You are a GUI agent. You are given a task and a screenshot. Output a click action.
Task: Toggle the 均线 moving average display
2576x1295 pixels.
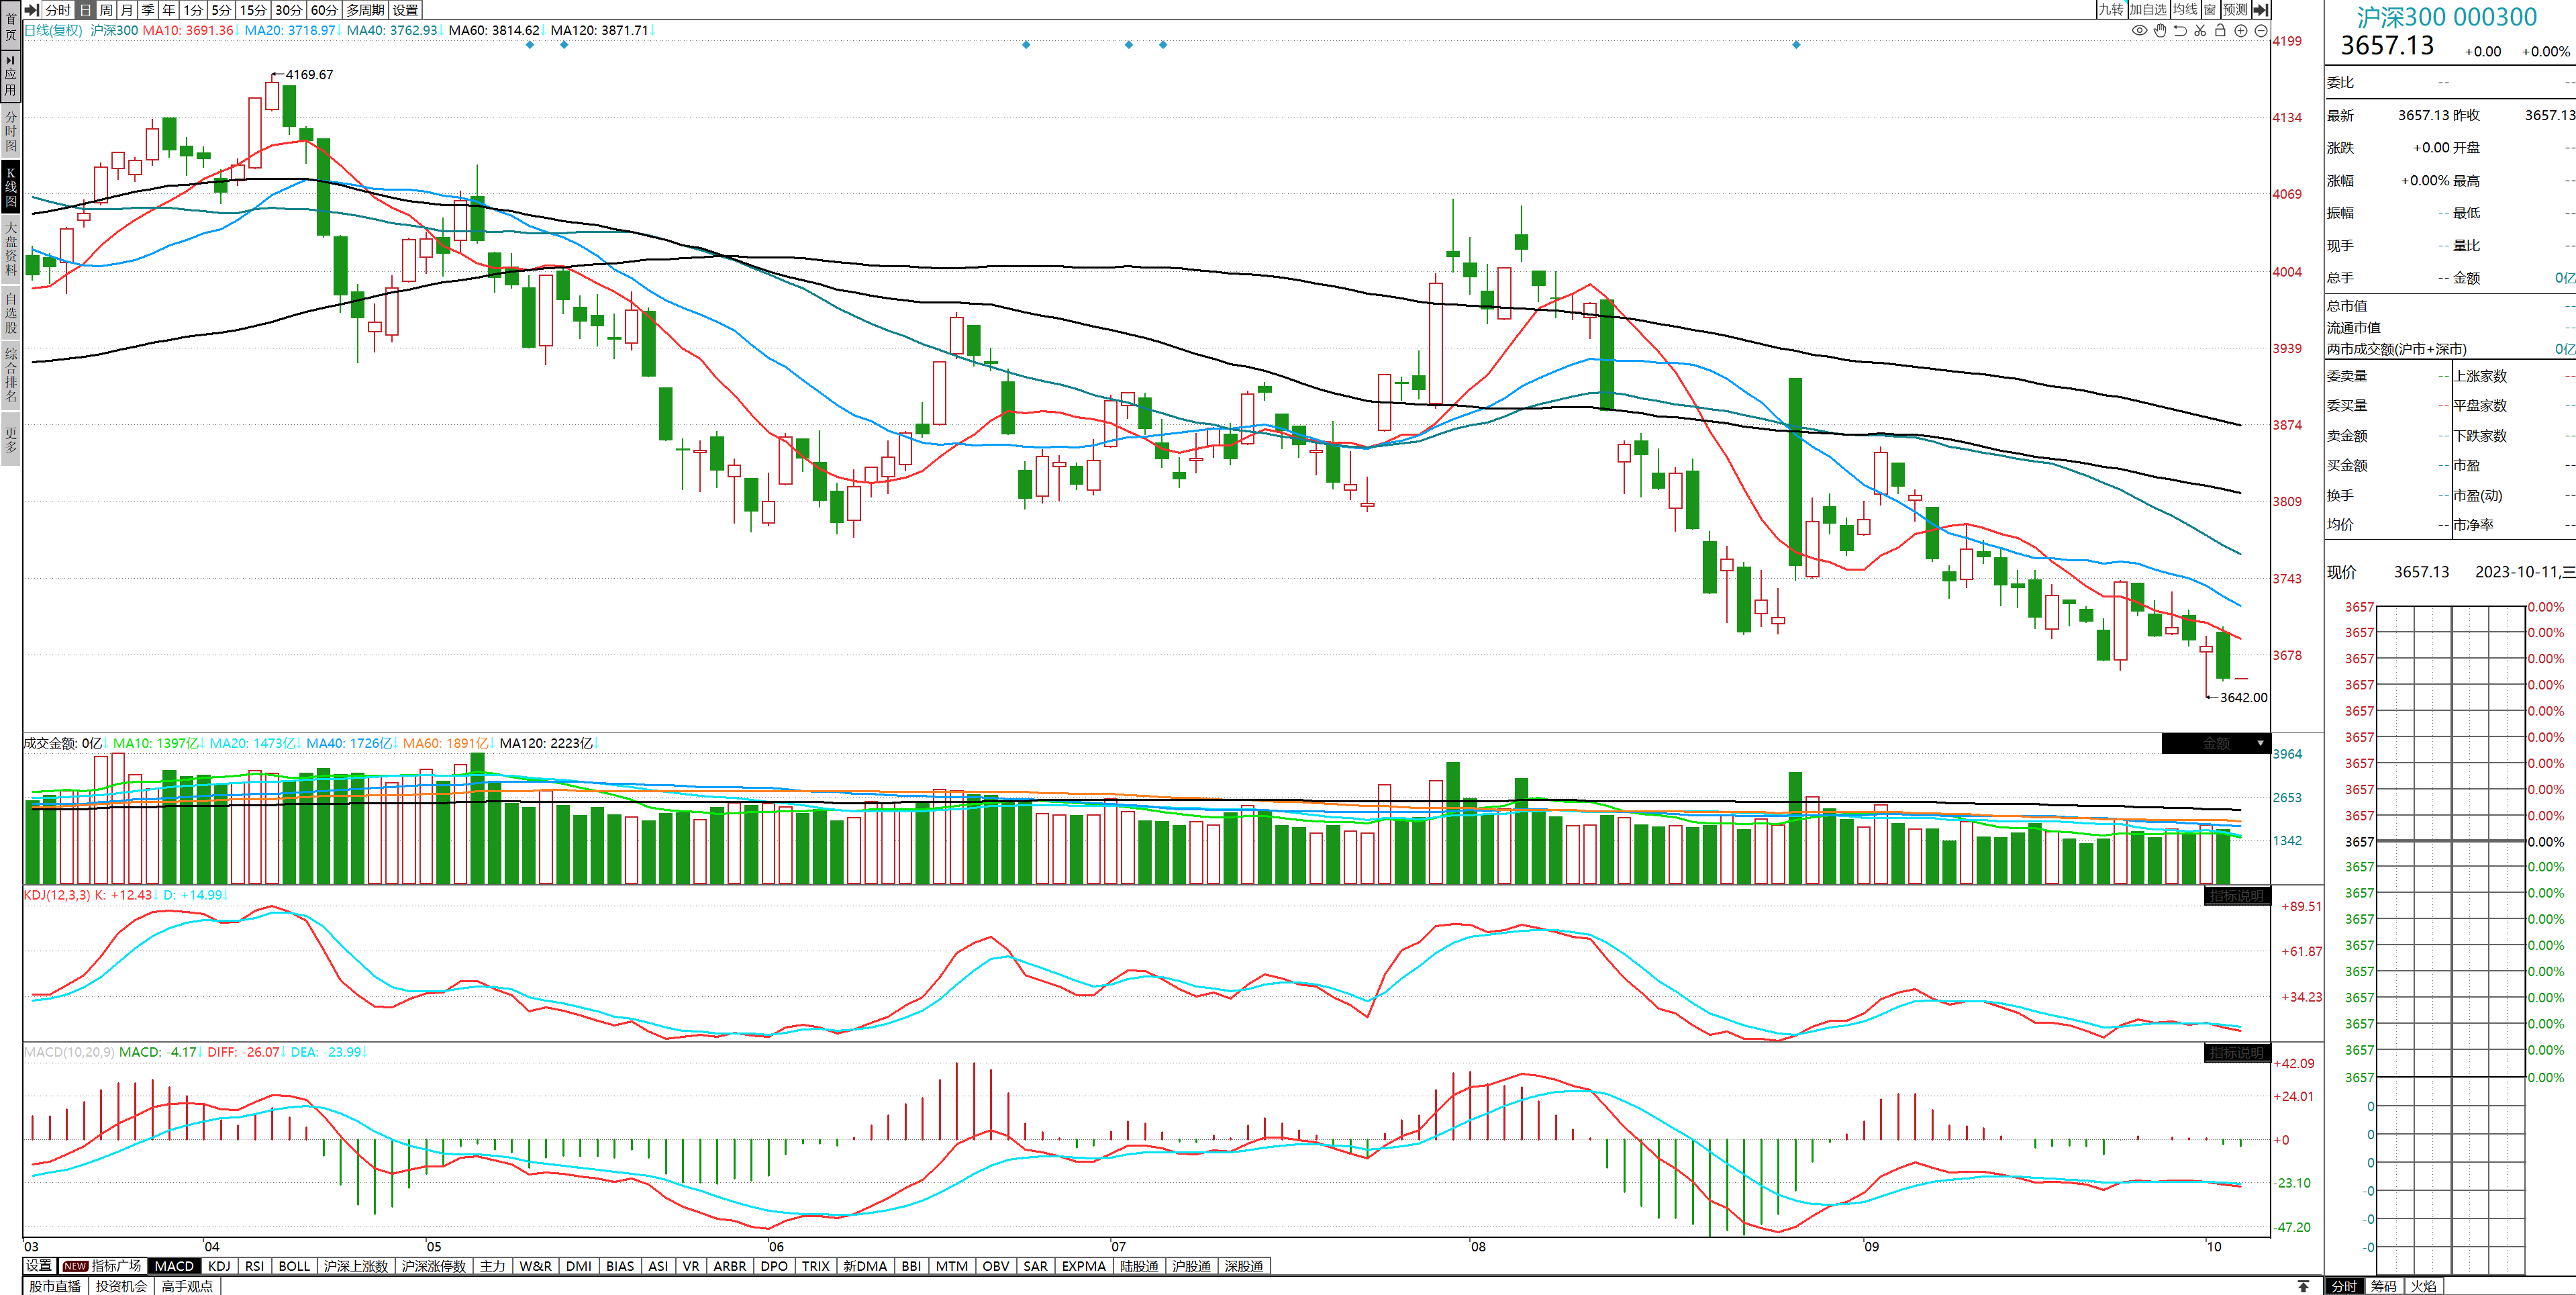tap(2185, 9)
